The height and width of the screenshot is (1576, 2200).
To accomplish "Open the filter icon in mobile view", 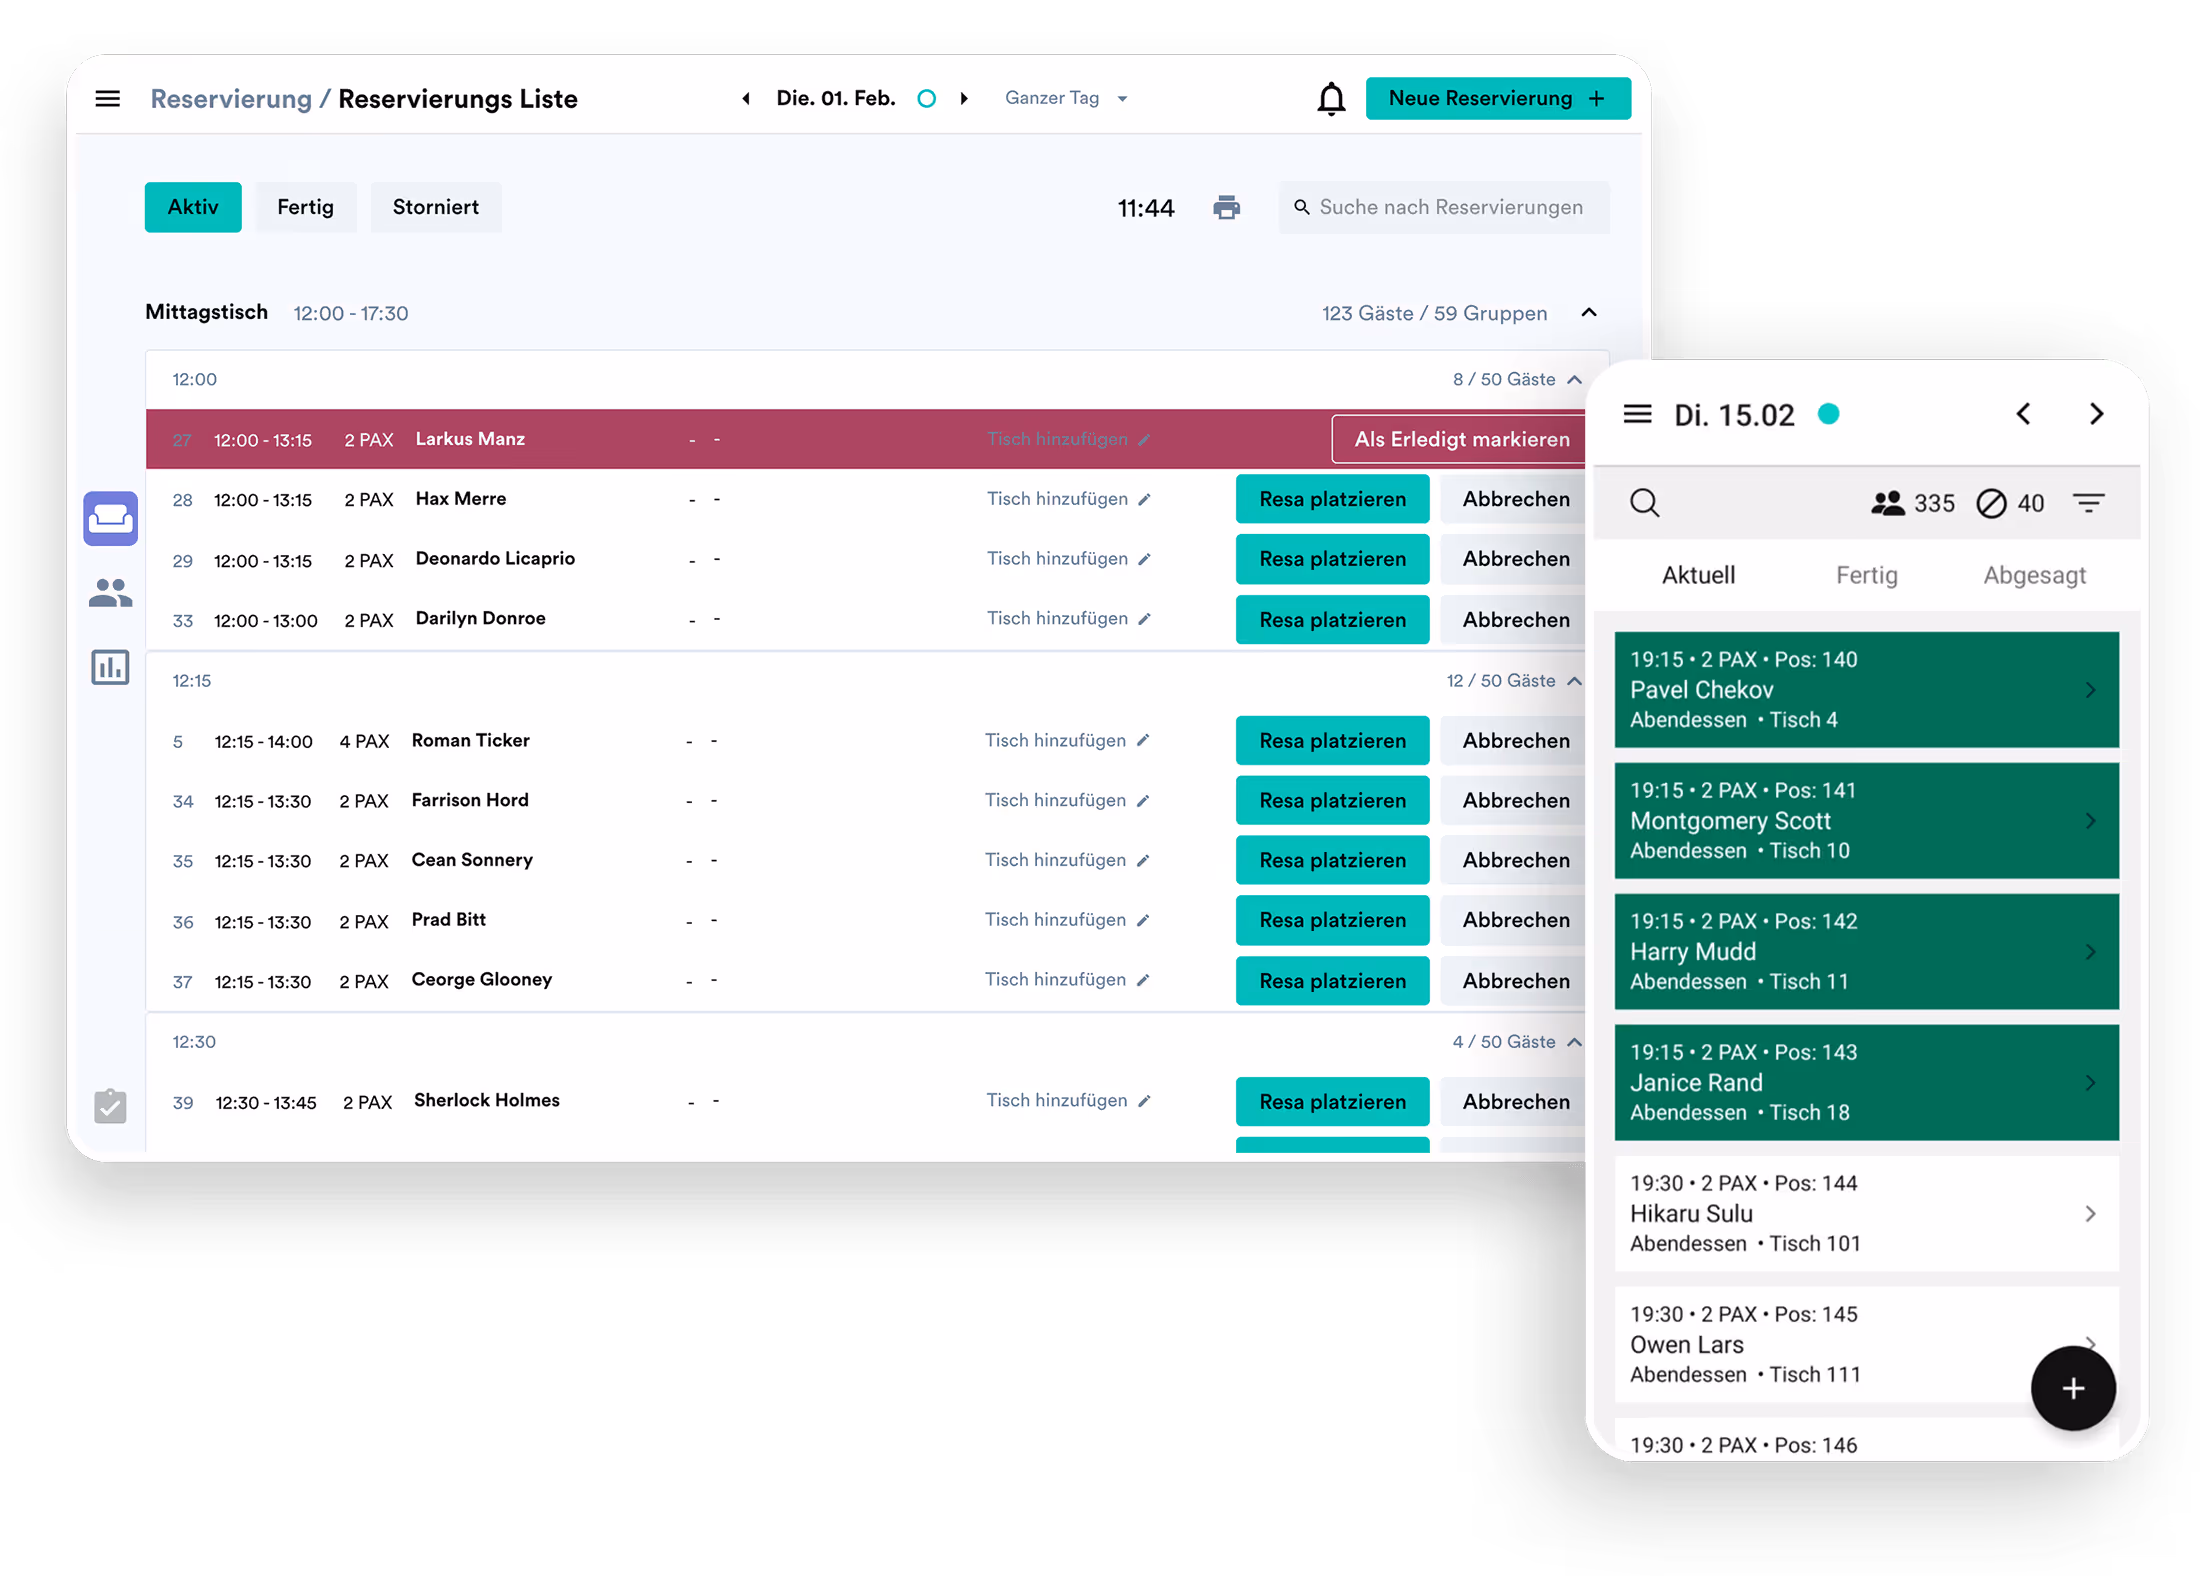I will [x=2089, y=503].
